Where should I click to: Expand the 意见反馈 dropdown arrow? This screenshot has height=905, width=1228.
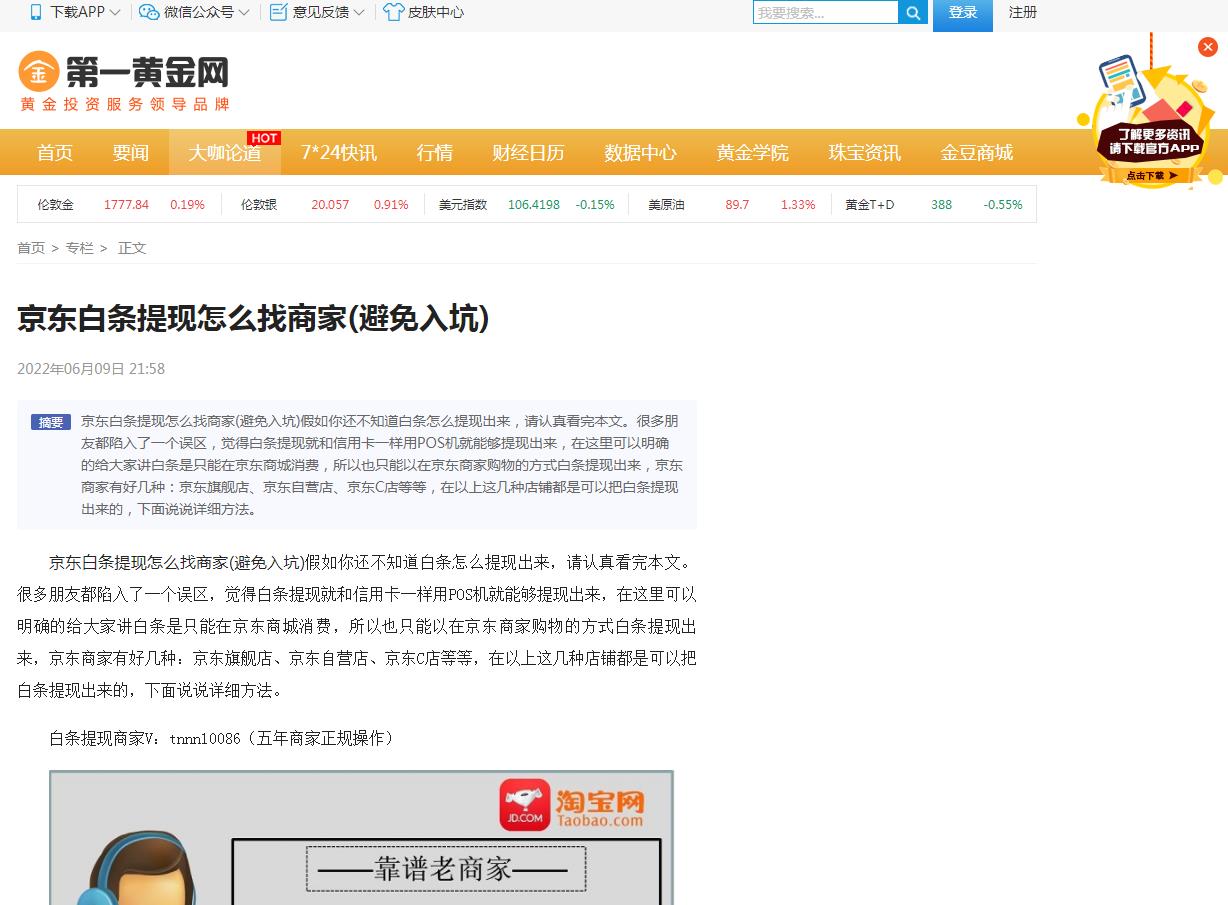(359, 13)
